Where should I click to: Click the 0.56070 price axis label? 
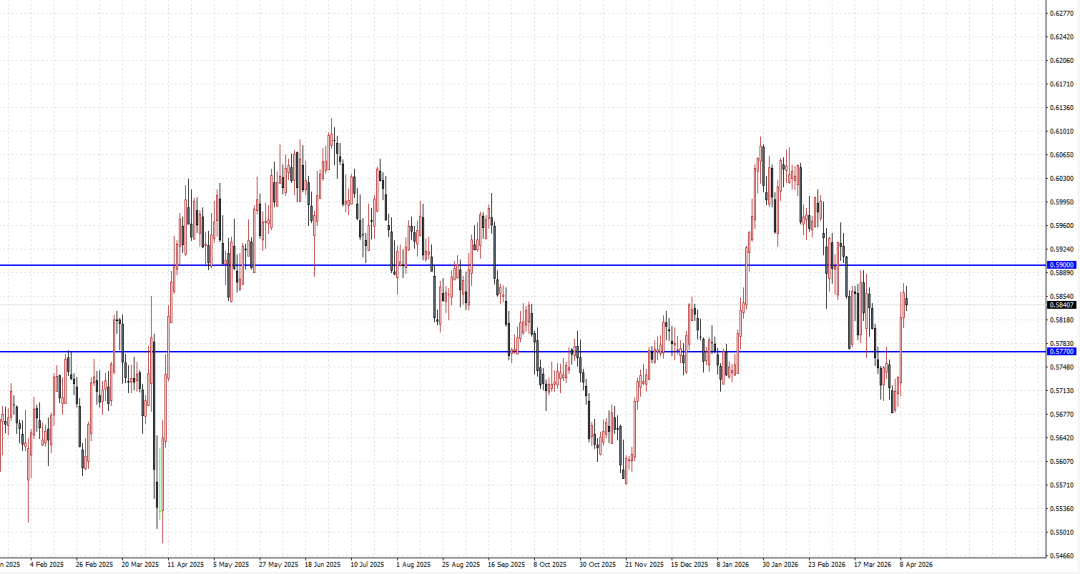tap(1063, 462)
